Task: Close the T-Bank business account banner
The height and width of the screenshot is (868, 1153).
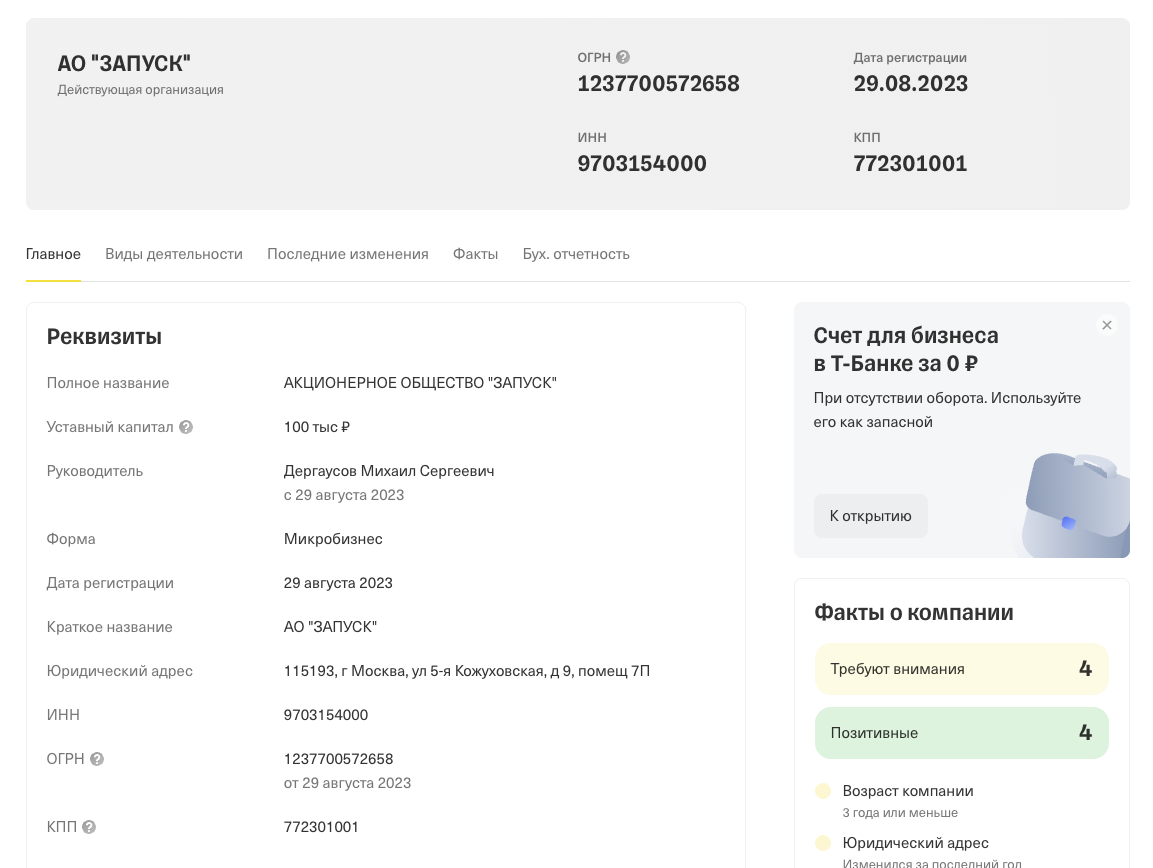Action: tap(1106, 325)
